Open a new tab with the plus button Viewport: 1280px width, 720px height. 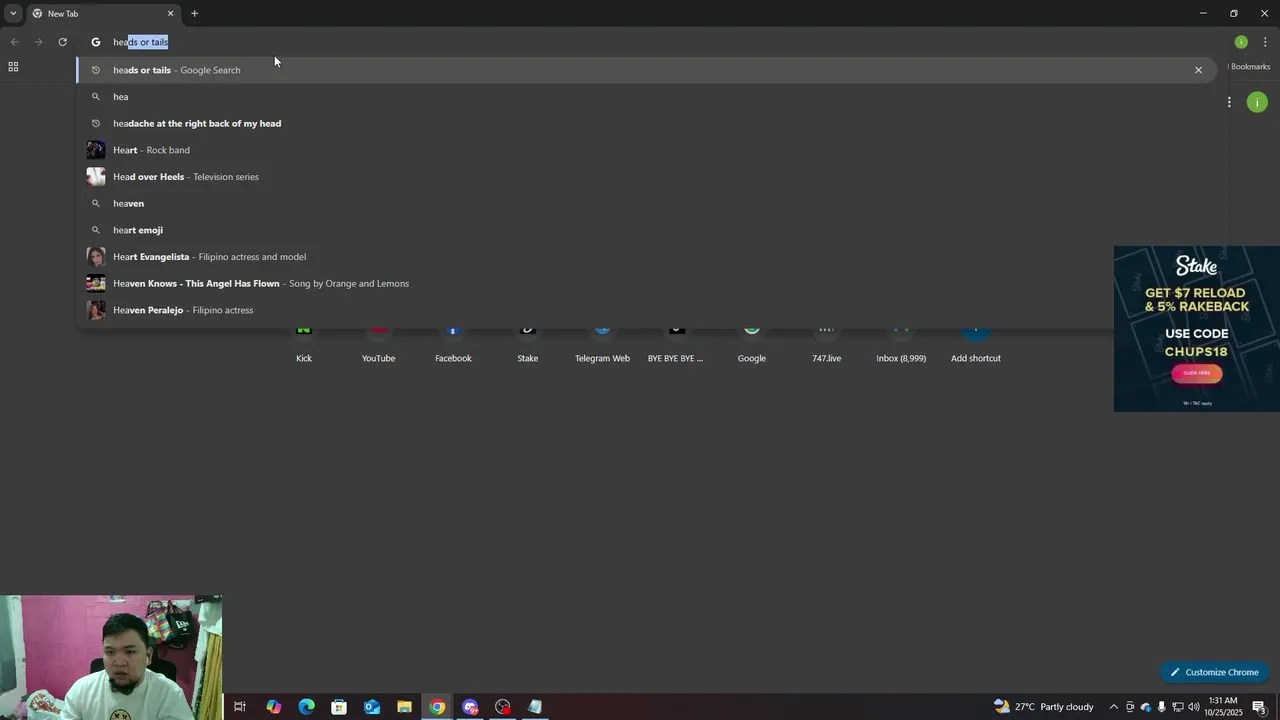(194, 13)
